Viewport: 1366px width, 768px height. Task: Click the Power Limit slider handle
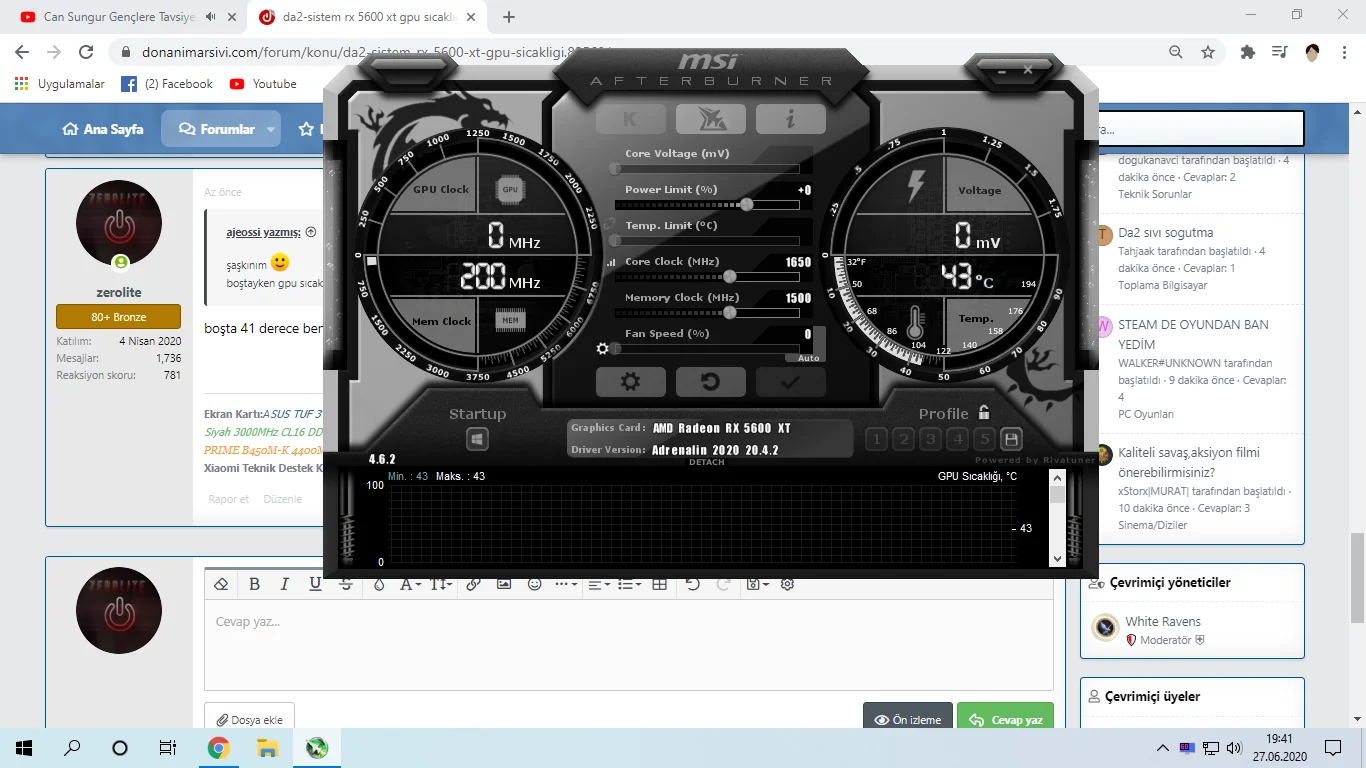(x=746, y=204)
